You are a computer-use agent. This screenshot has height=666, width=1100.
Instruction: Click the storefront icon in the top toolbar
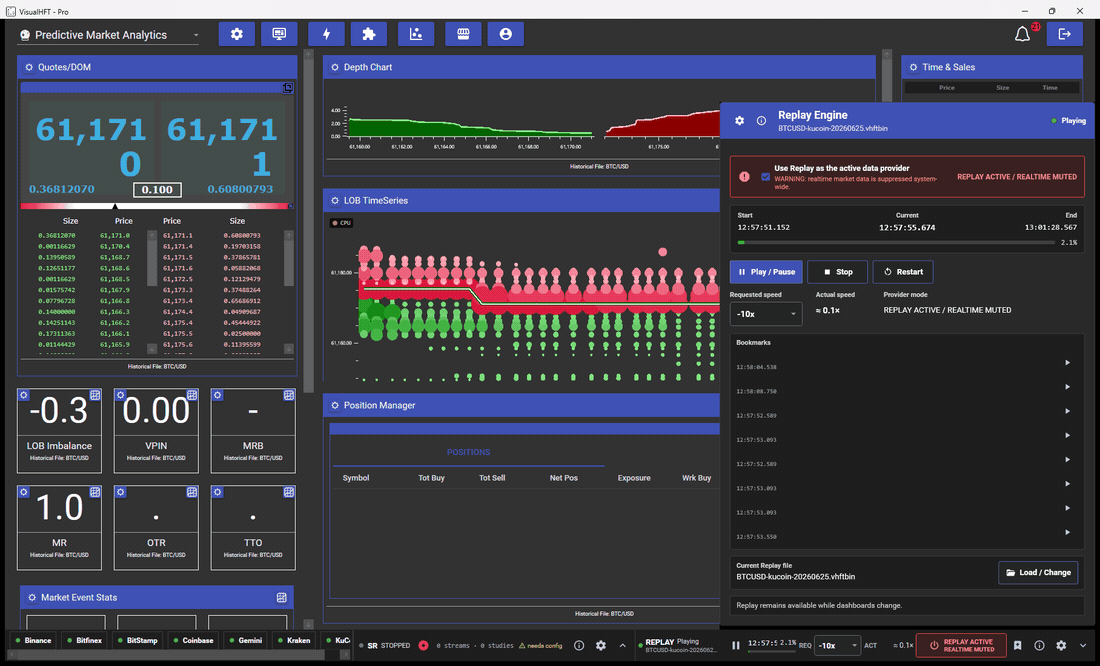(463, 34)
